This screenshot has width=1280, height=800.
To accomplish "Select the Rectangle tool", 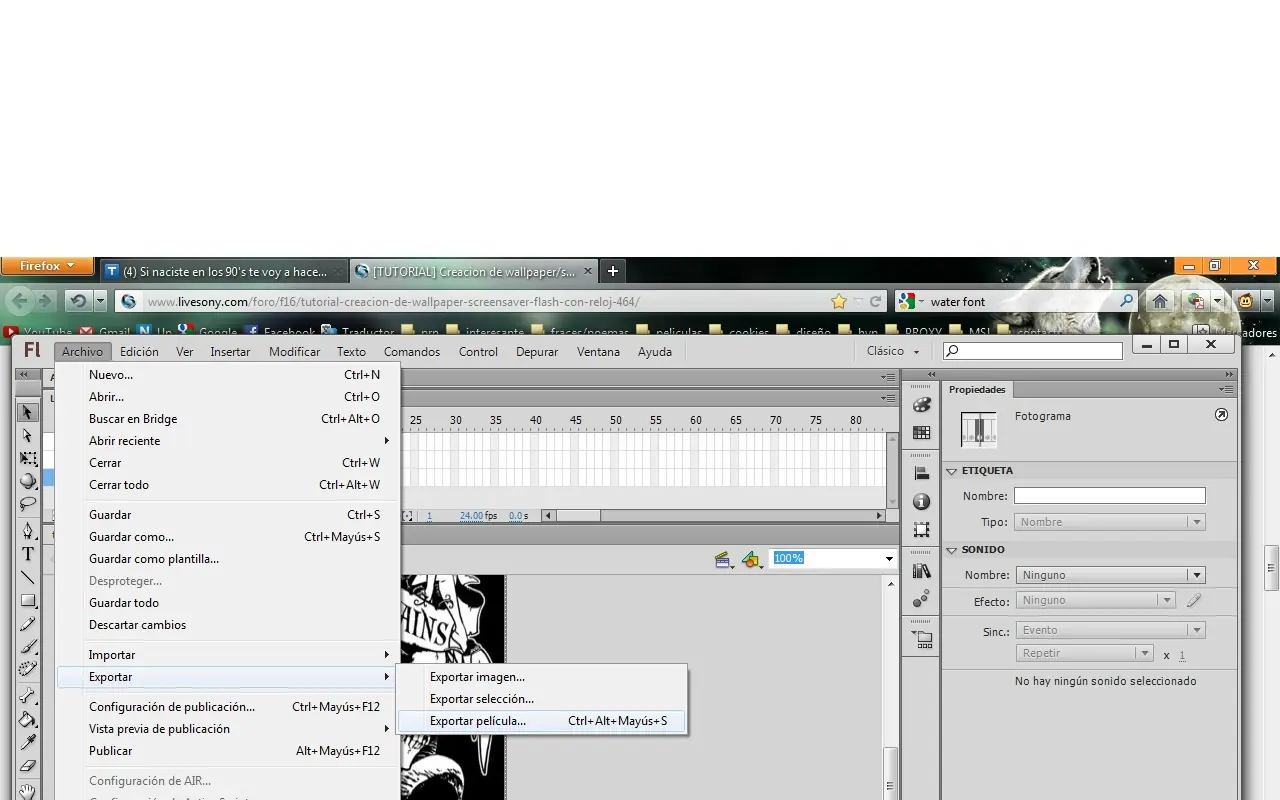I will tap(28, 600).
